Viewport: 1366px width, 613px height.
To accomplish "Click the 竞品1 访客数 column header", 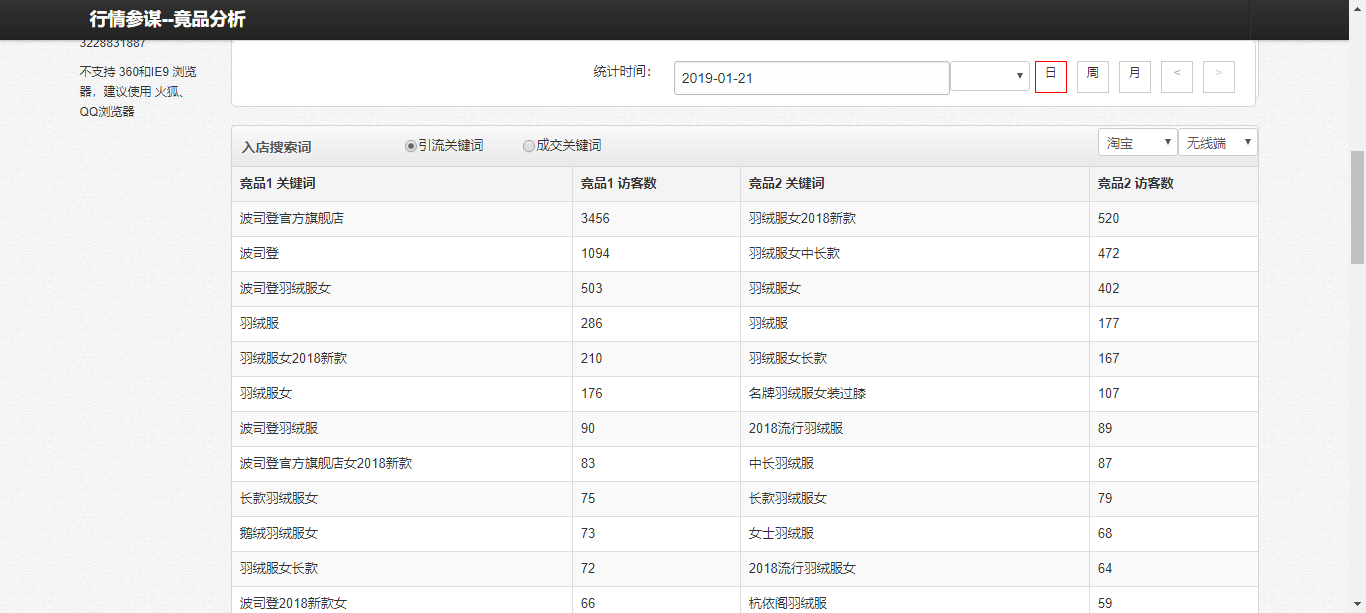I will tap(618, 184).
